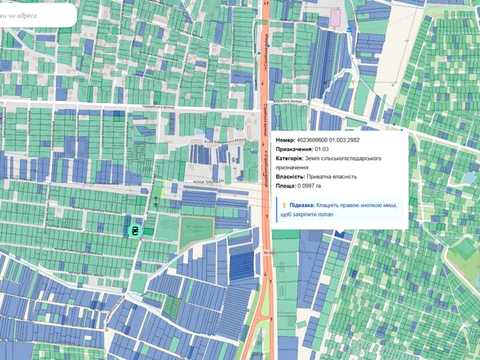Screen dimensions: 480x360
Task: Focus the address search field
Action: [37, 15]
